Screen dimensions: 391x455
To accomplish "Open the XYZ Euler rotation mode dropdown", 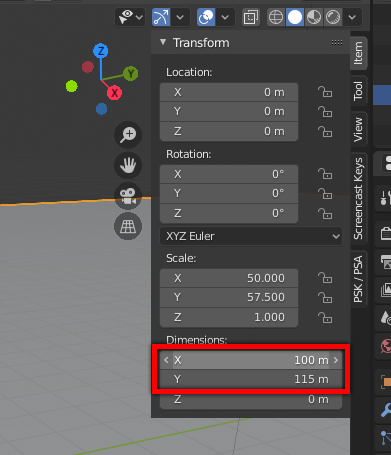I will [x=251, y=236].
